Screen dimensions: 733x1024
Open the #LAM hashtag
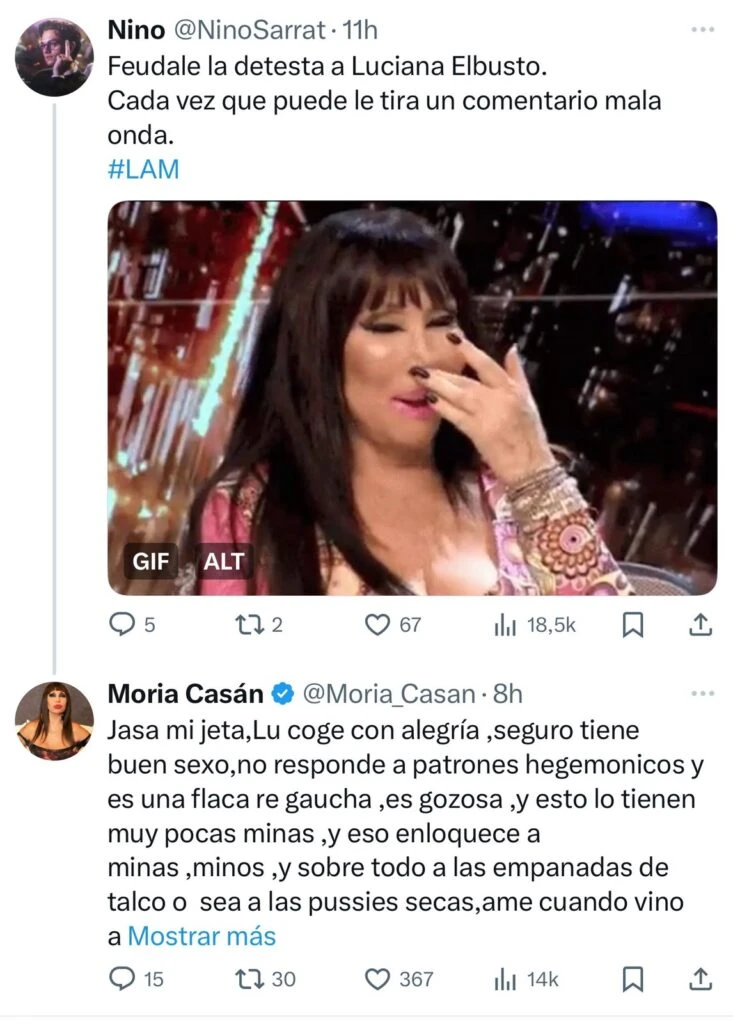tap(143, 169)
